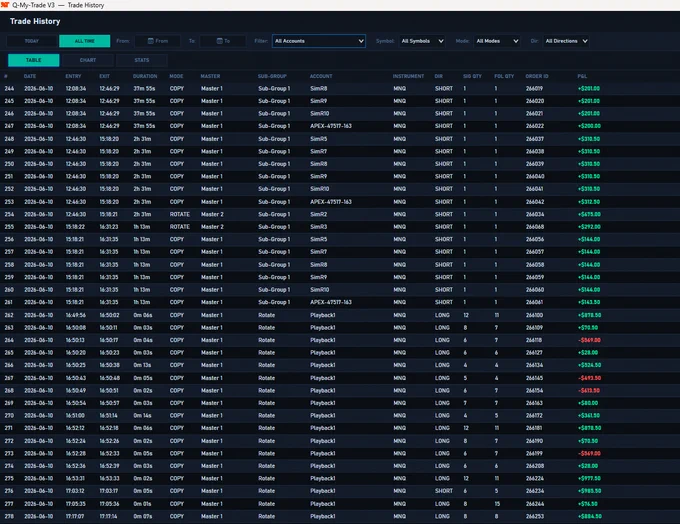Sort by the MODE column header
This screenshot has height=524, width=680.
[176, 76]
